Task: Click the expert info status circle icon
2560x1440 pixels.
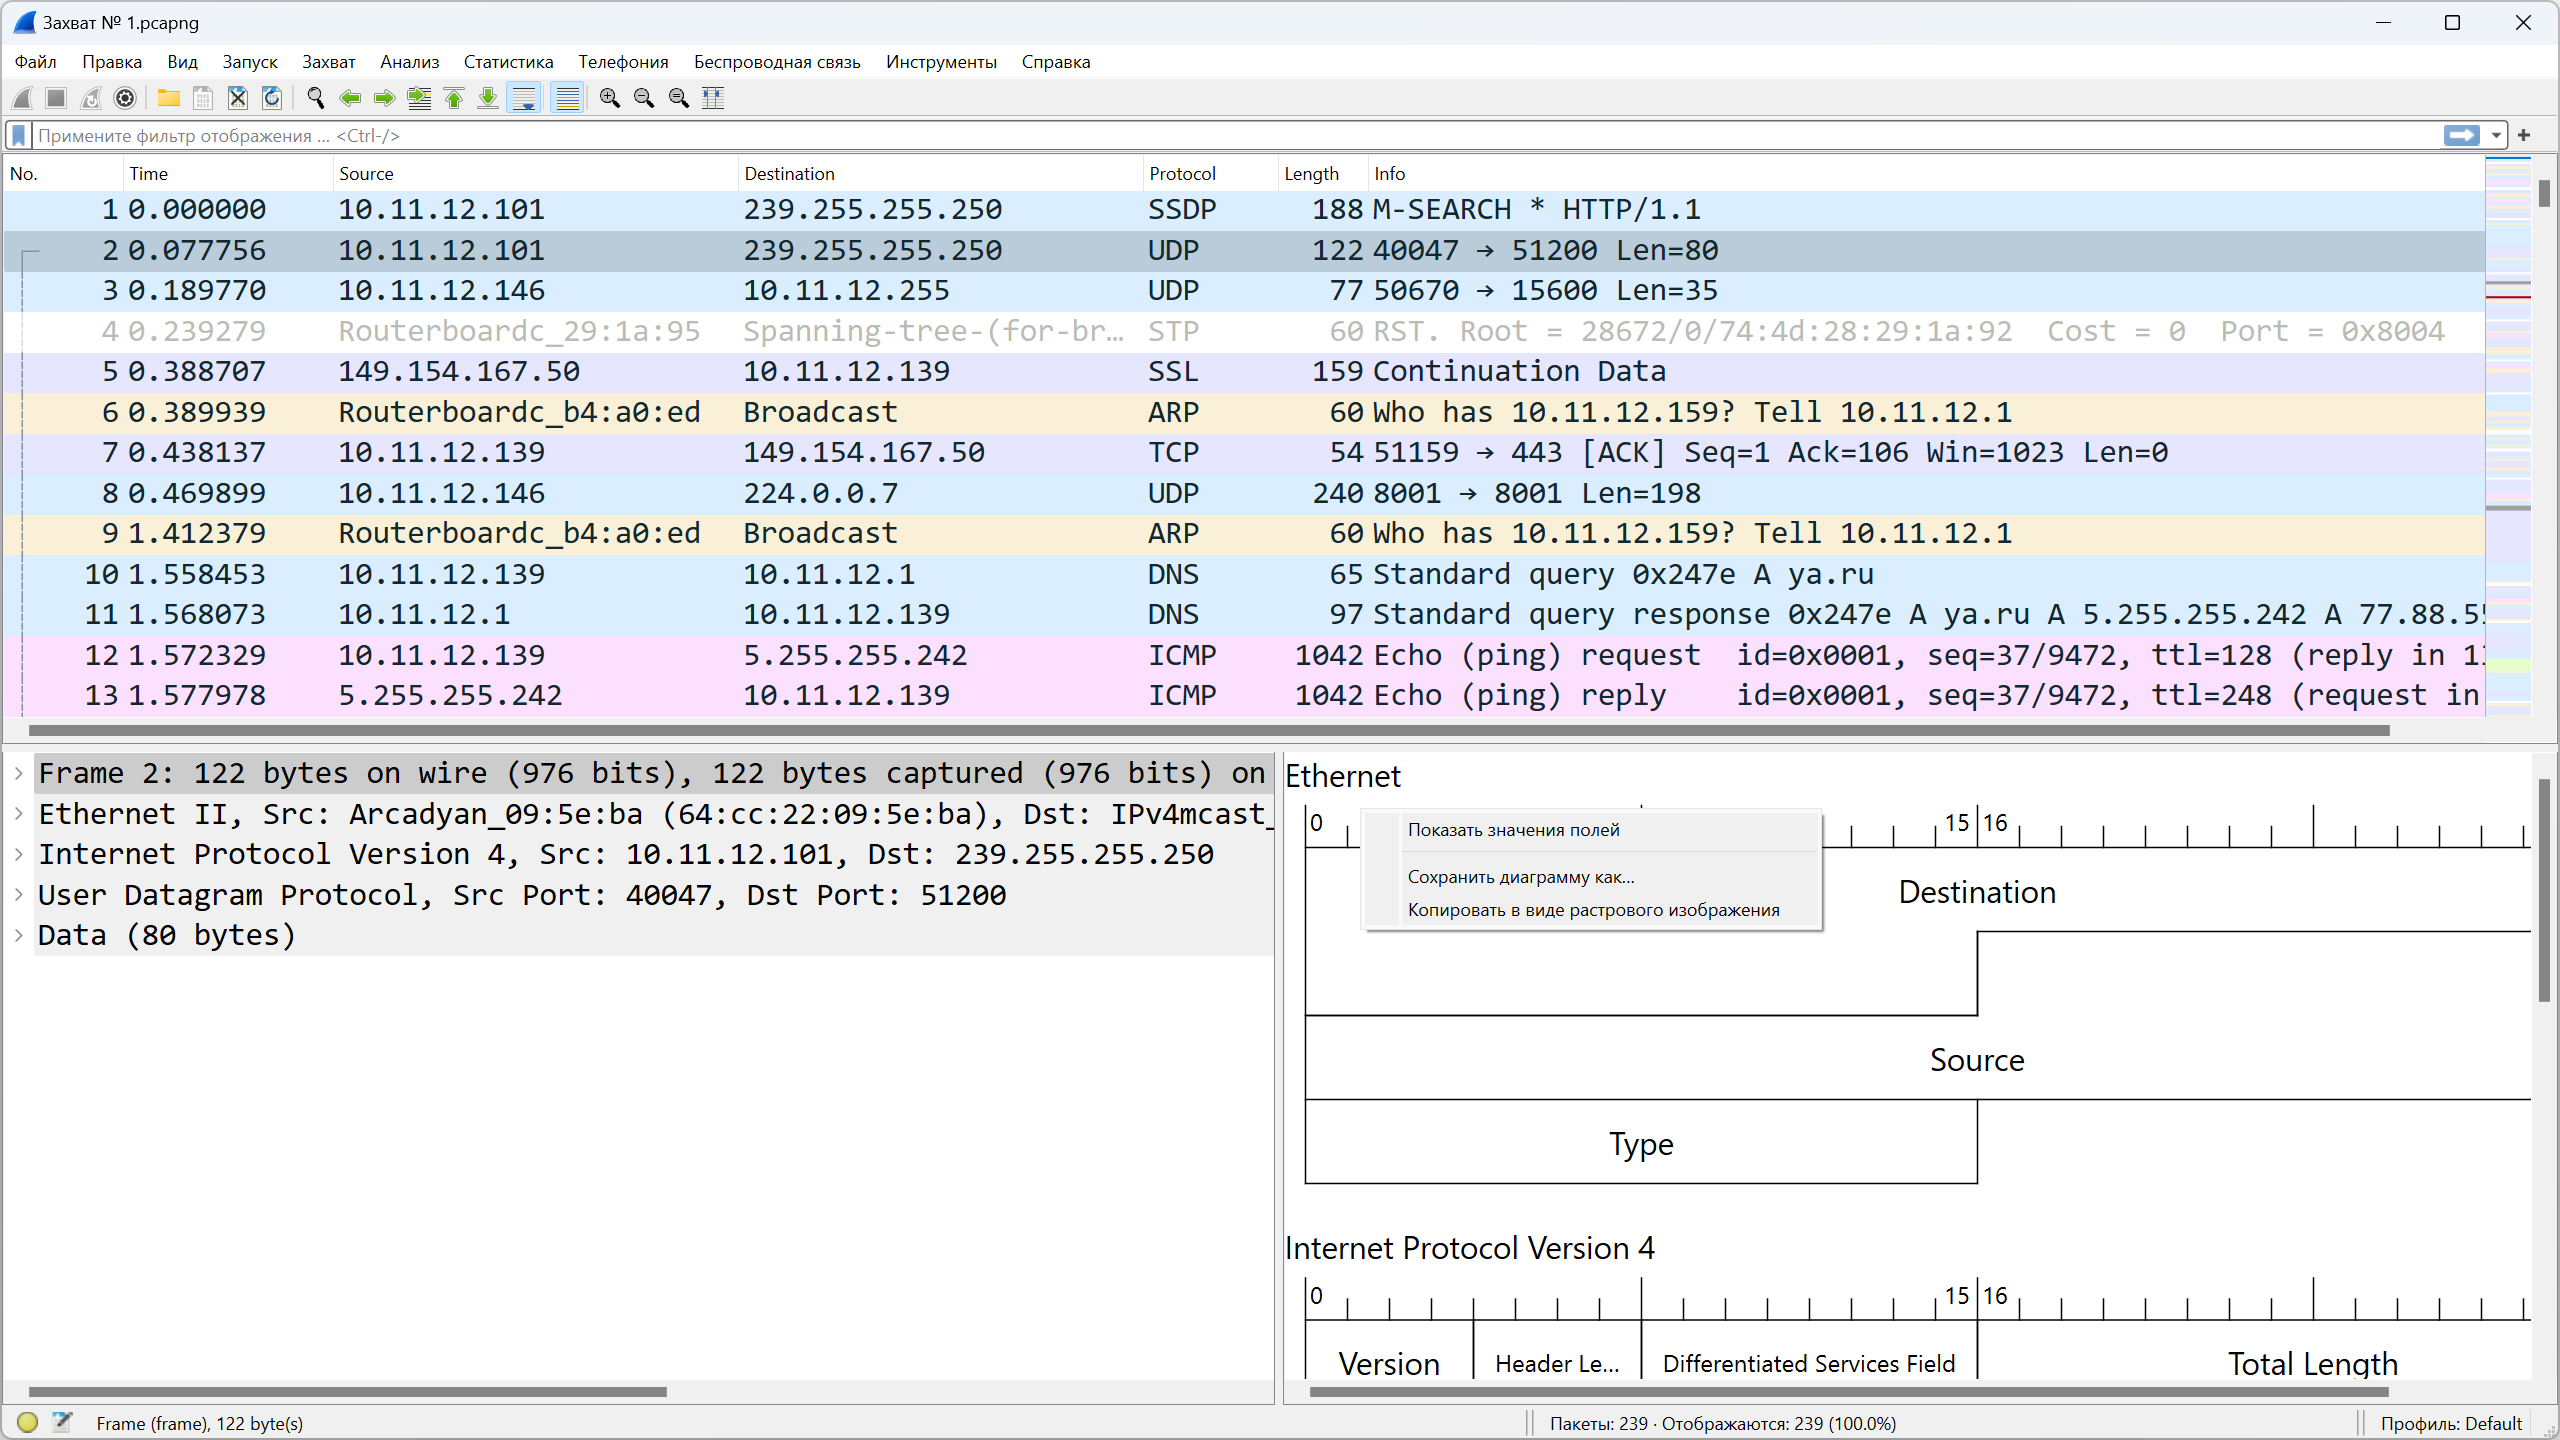Action: (27, 1422)
